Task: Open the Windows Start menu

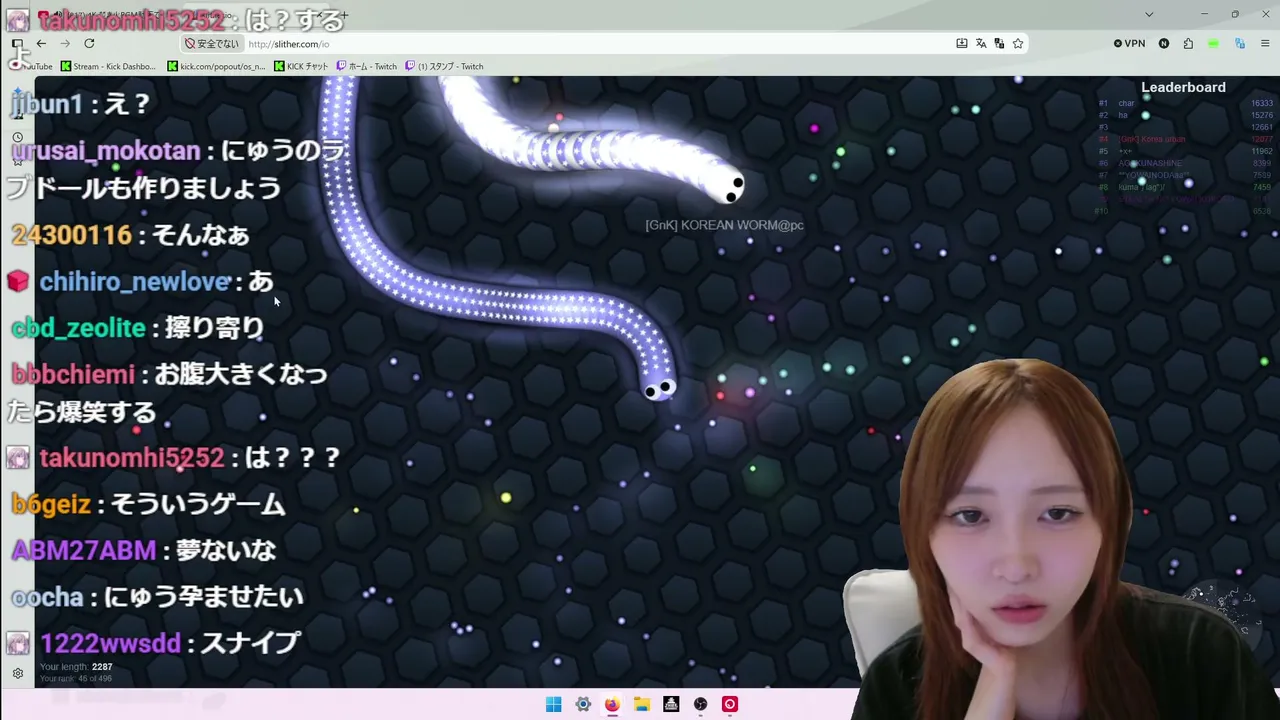Action: 553,704
